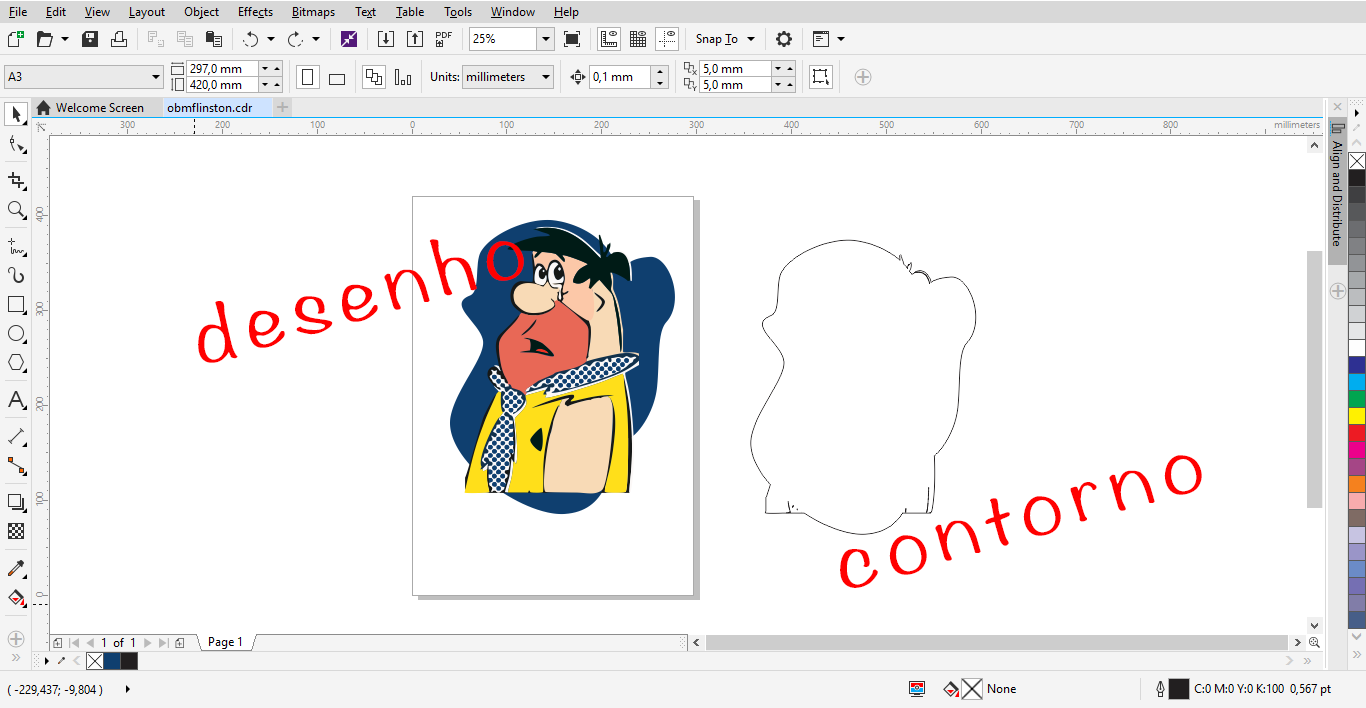Toggle Current page layout button
Screen dimensions: 1366x708
[403, 77]
